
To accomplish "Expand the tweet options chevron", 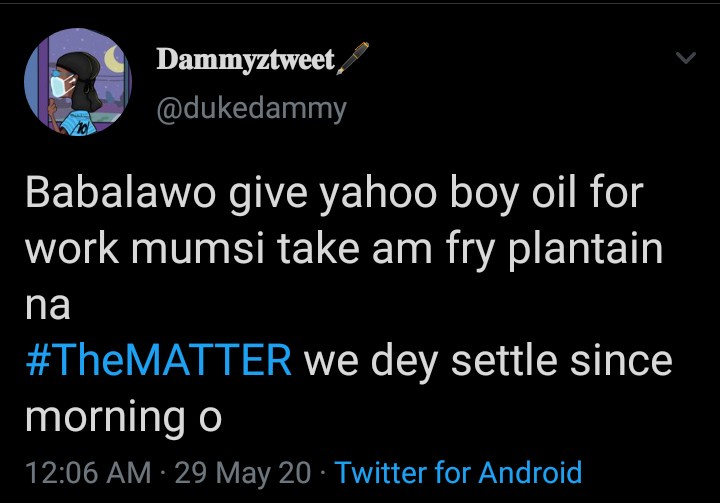I will pos(685,60).
